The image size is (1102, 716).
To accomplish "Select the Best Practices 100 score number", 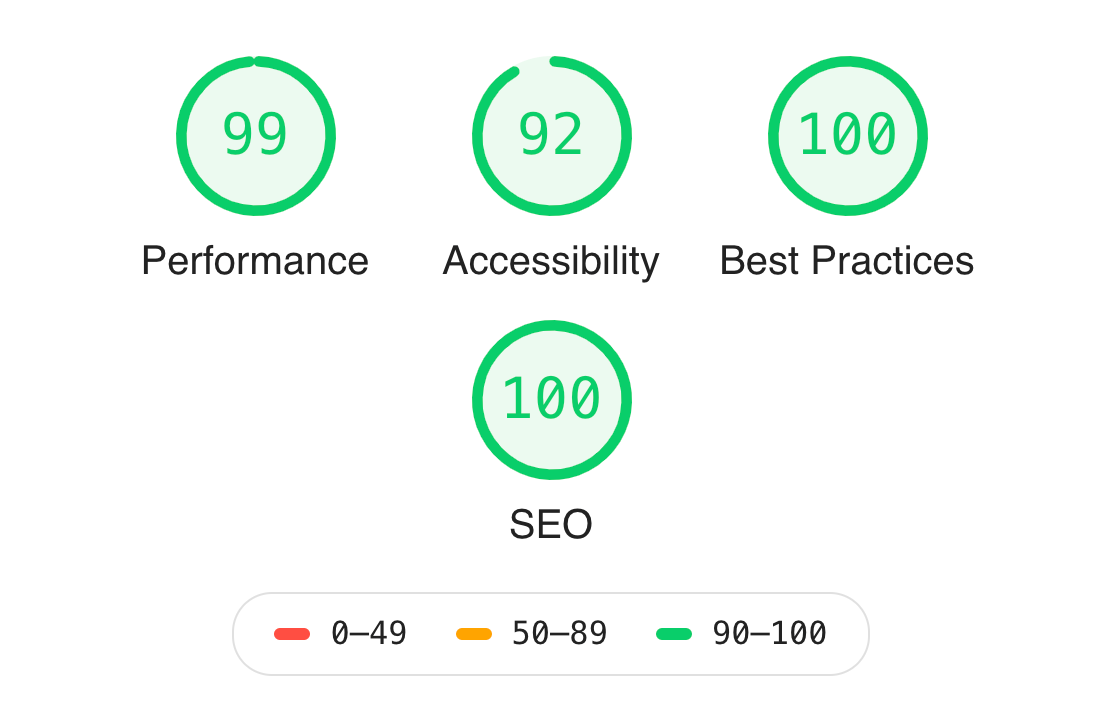I will point(848,134).
